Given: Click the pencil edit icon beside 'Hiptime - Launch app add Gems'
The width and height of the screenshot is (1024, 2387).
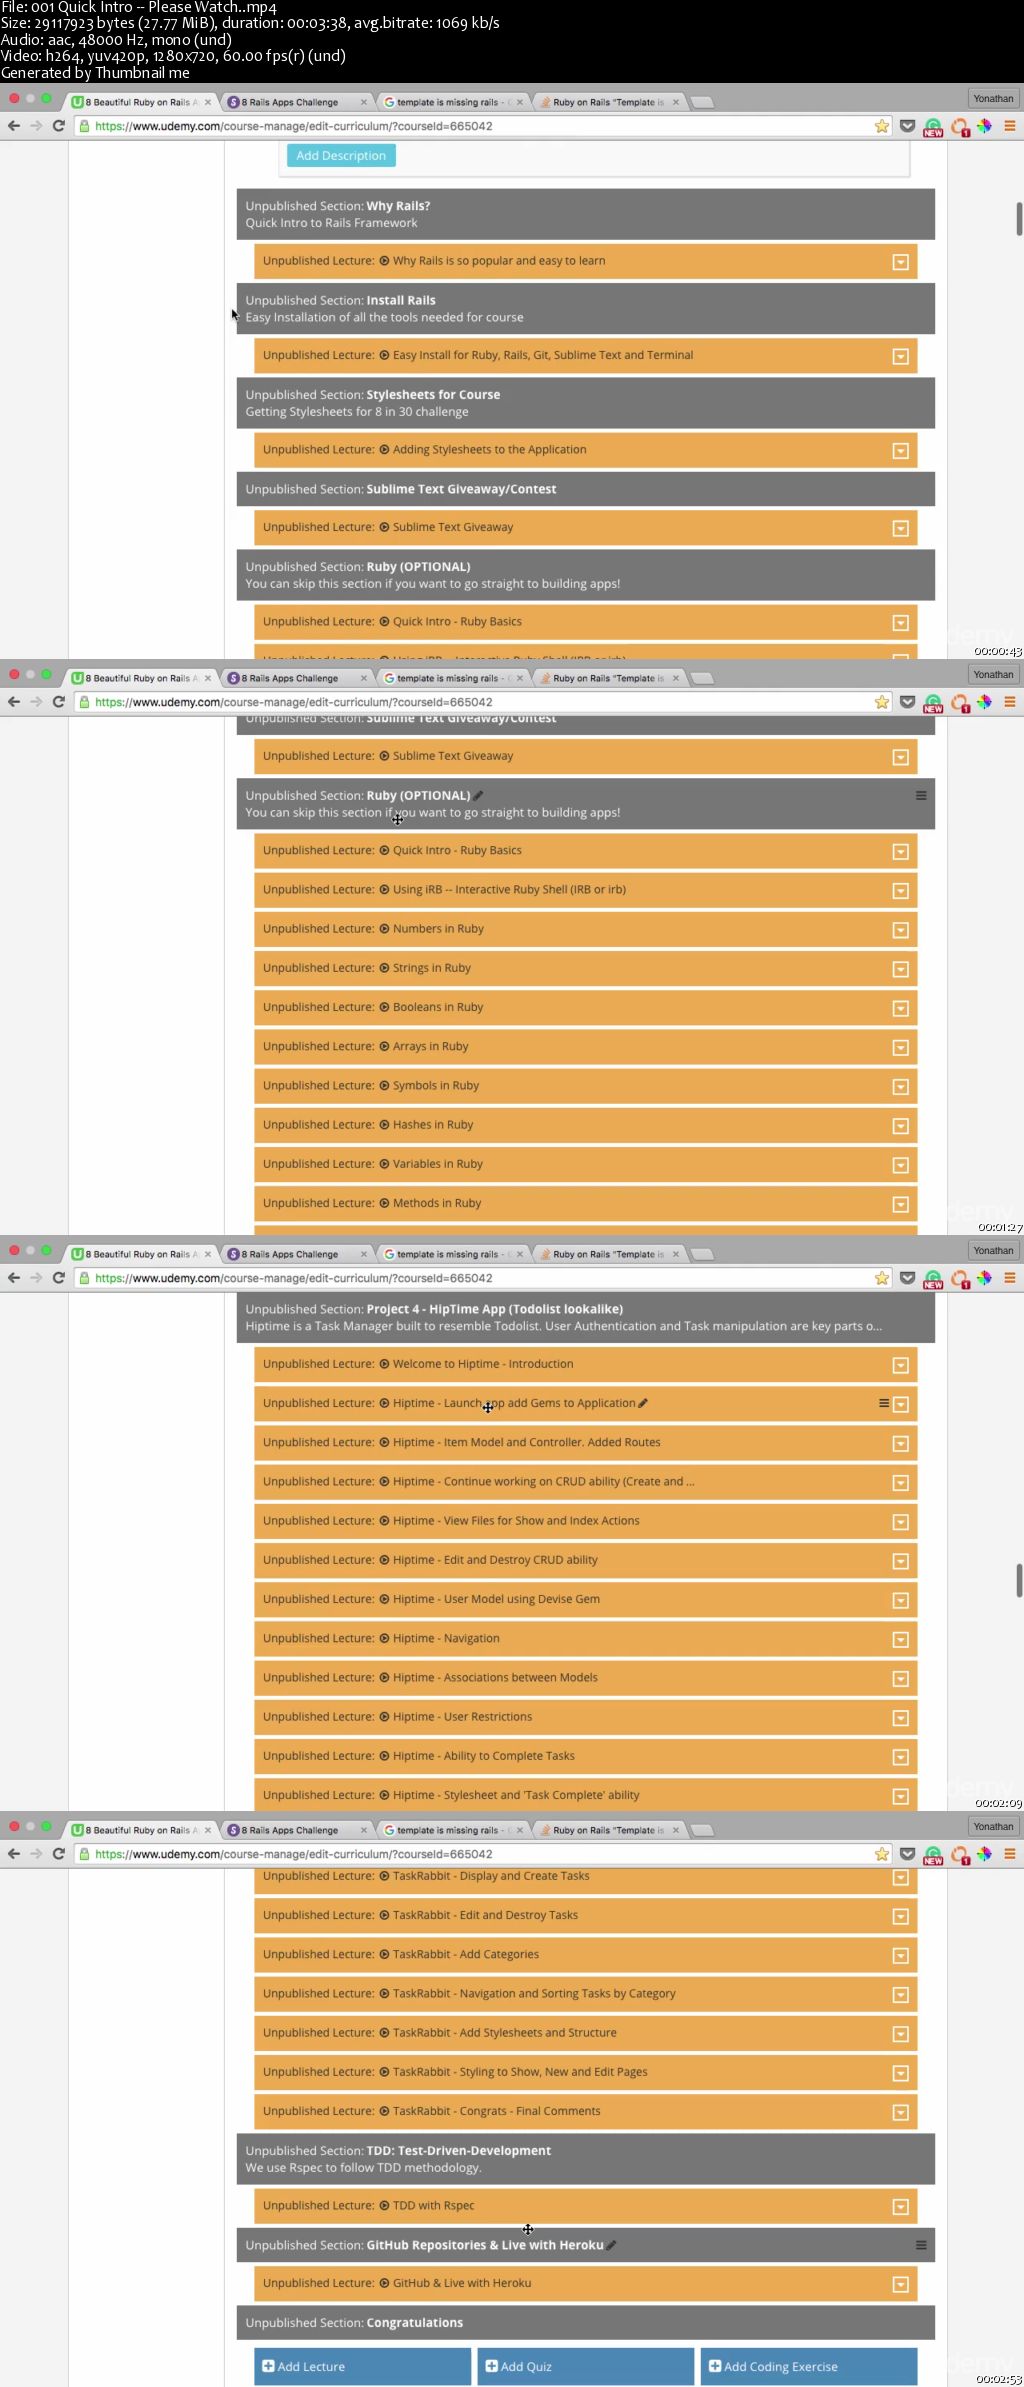Looking at the screenshot, I should click(643, 1403).
